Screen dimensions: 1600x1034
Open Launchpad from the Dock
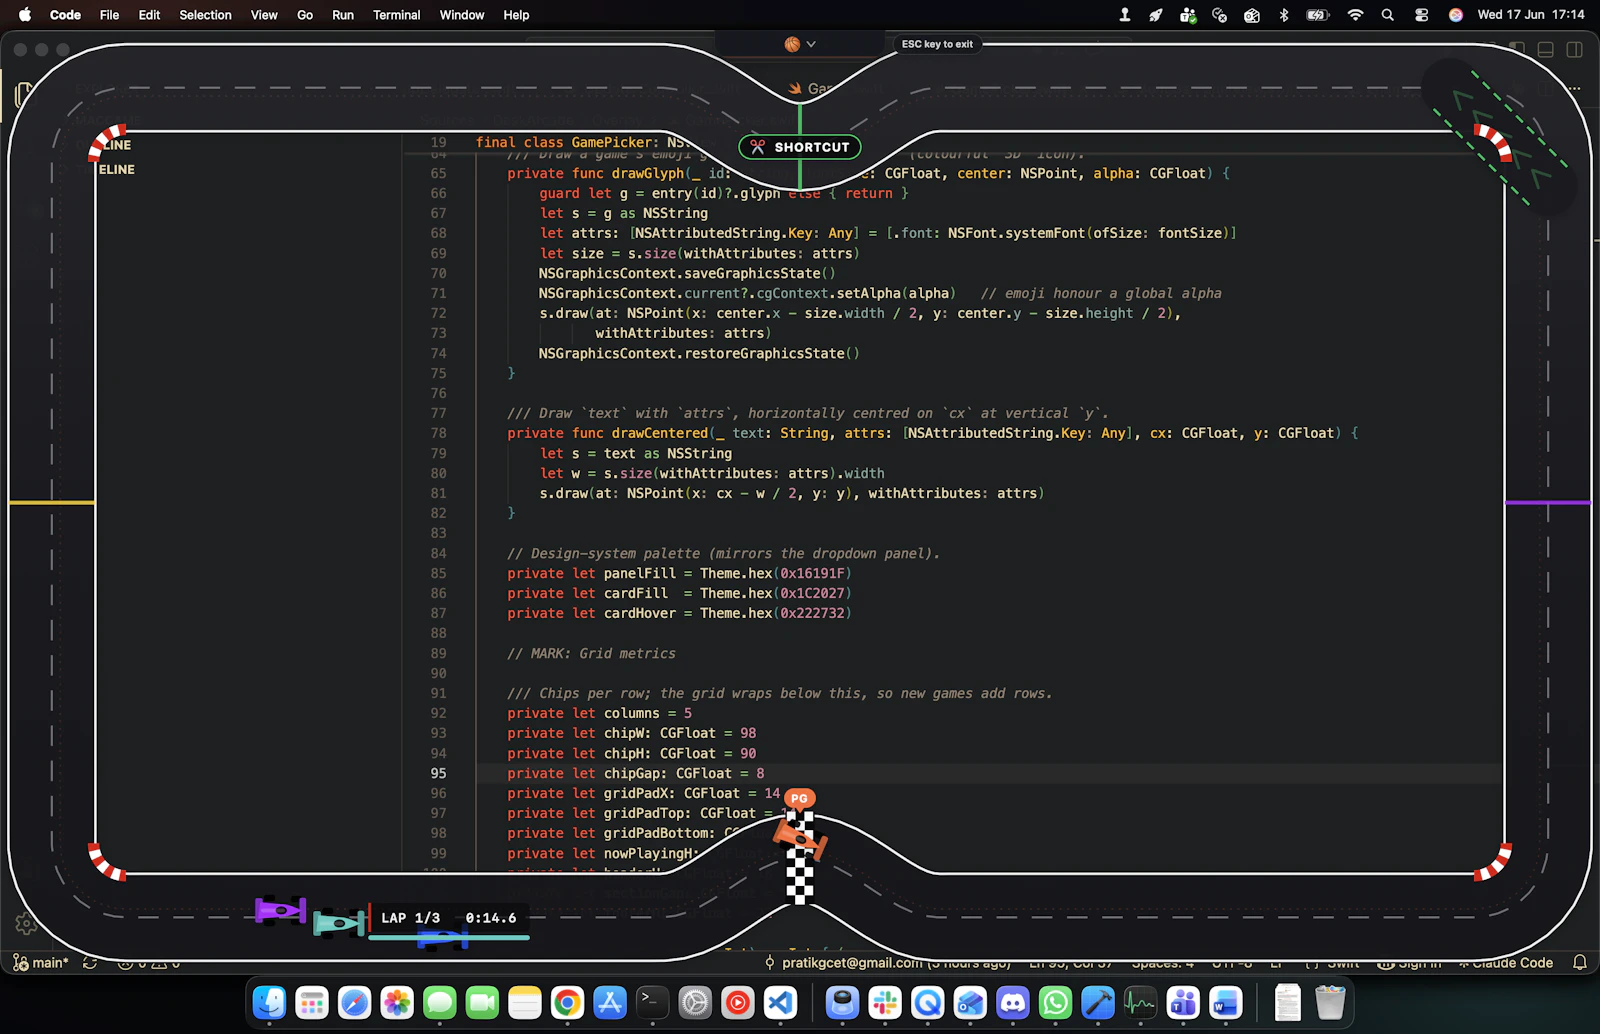click(312, 1002)
